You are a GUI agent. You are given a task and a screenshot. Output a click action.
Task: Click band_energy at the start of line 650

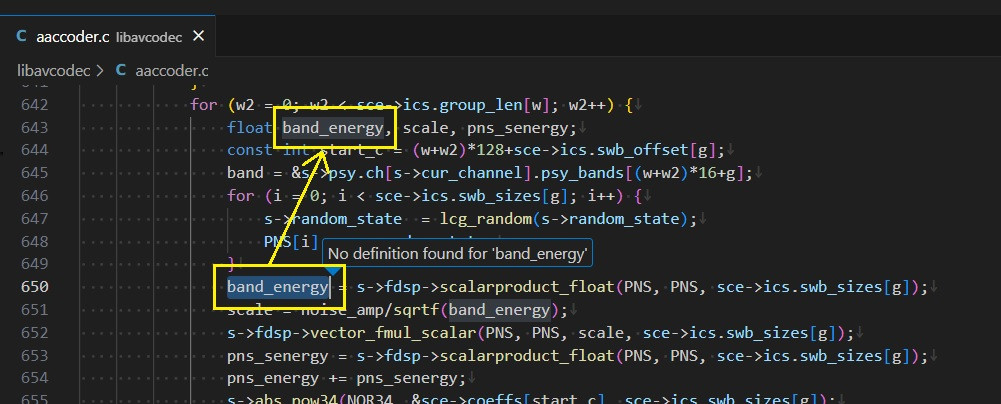pyautogui.click(x=278, y=287)
